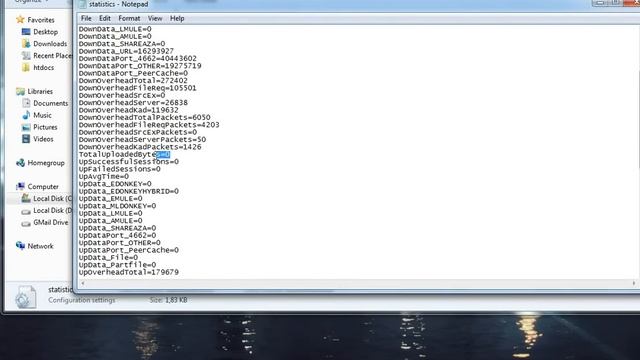The width and height of the screenshot is (640, 360).
Task: Click the Documents library icon
Action: pos(26,103)
